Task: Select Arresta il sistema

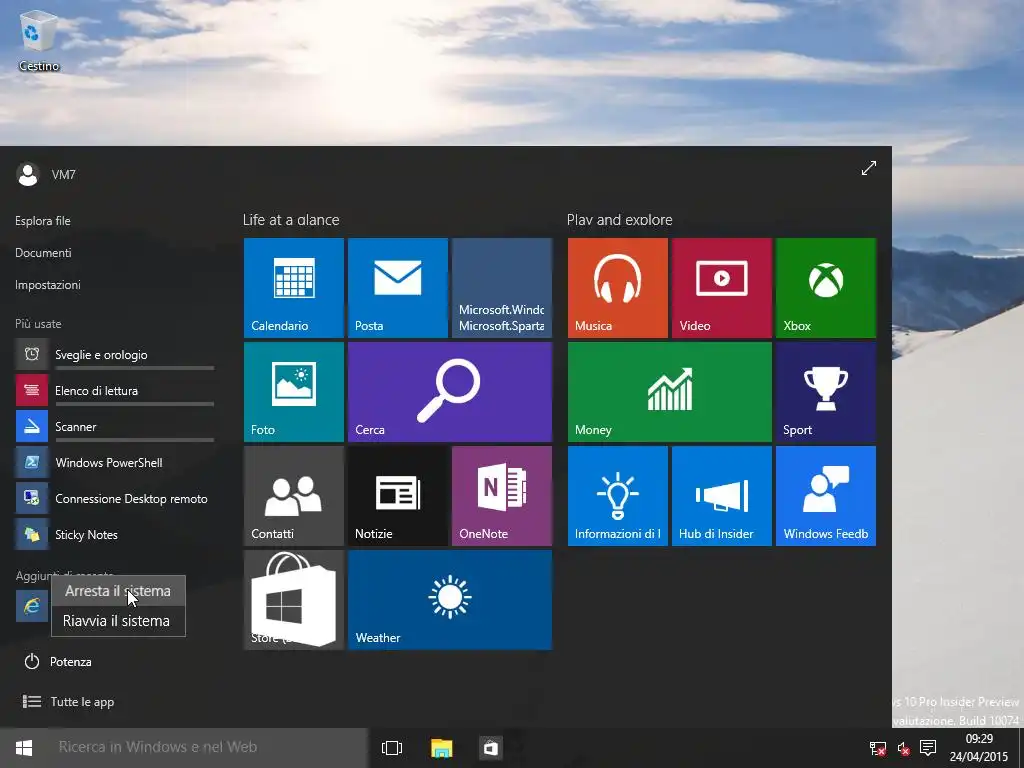Action: pos(118,591)
